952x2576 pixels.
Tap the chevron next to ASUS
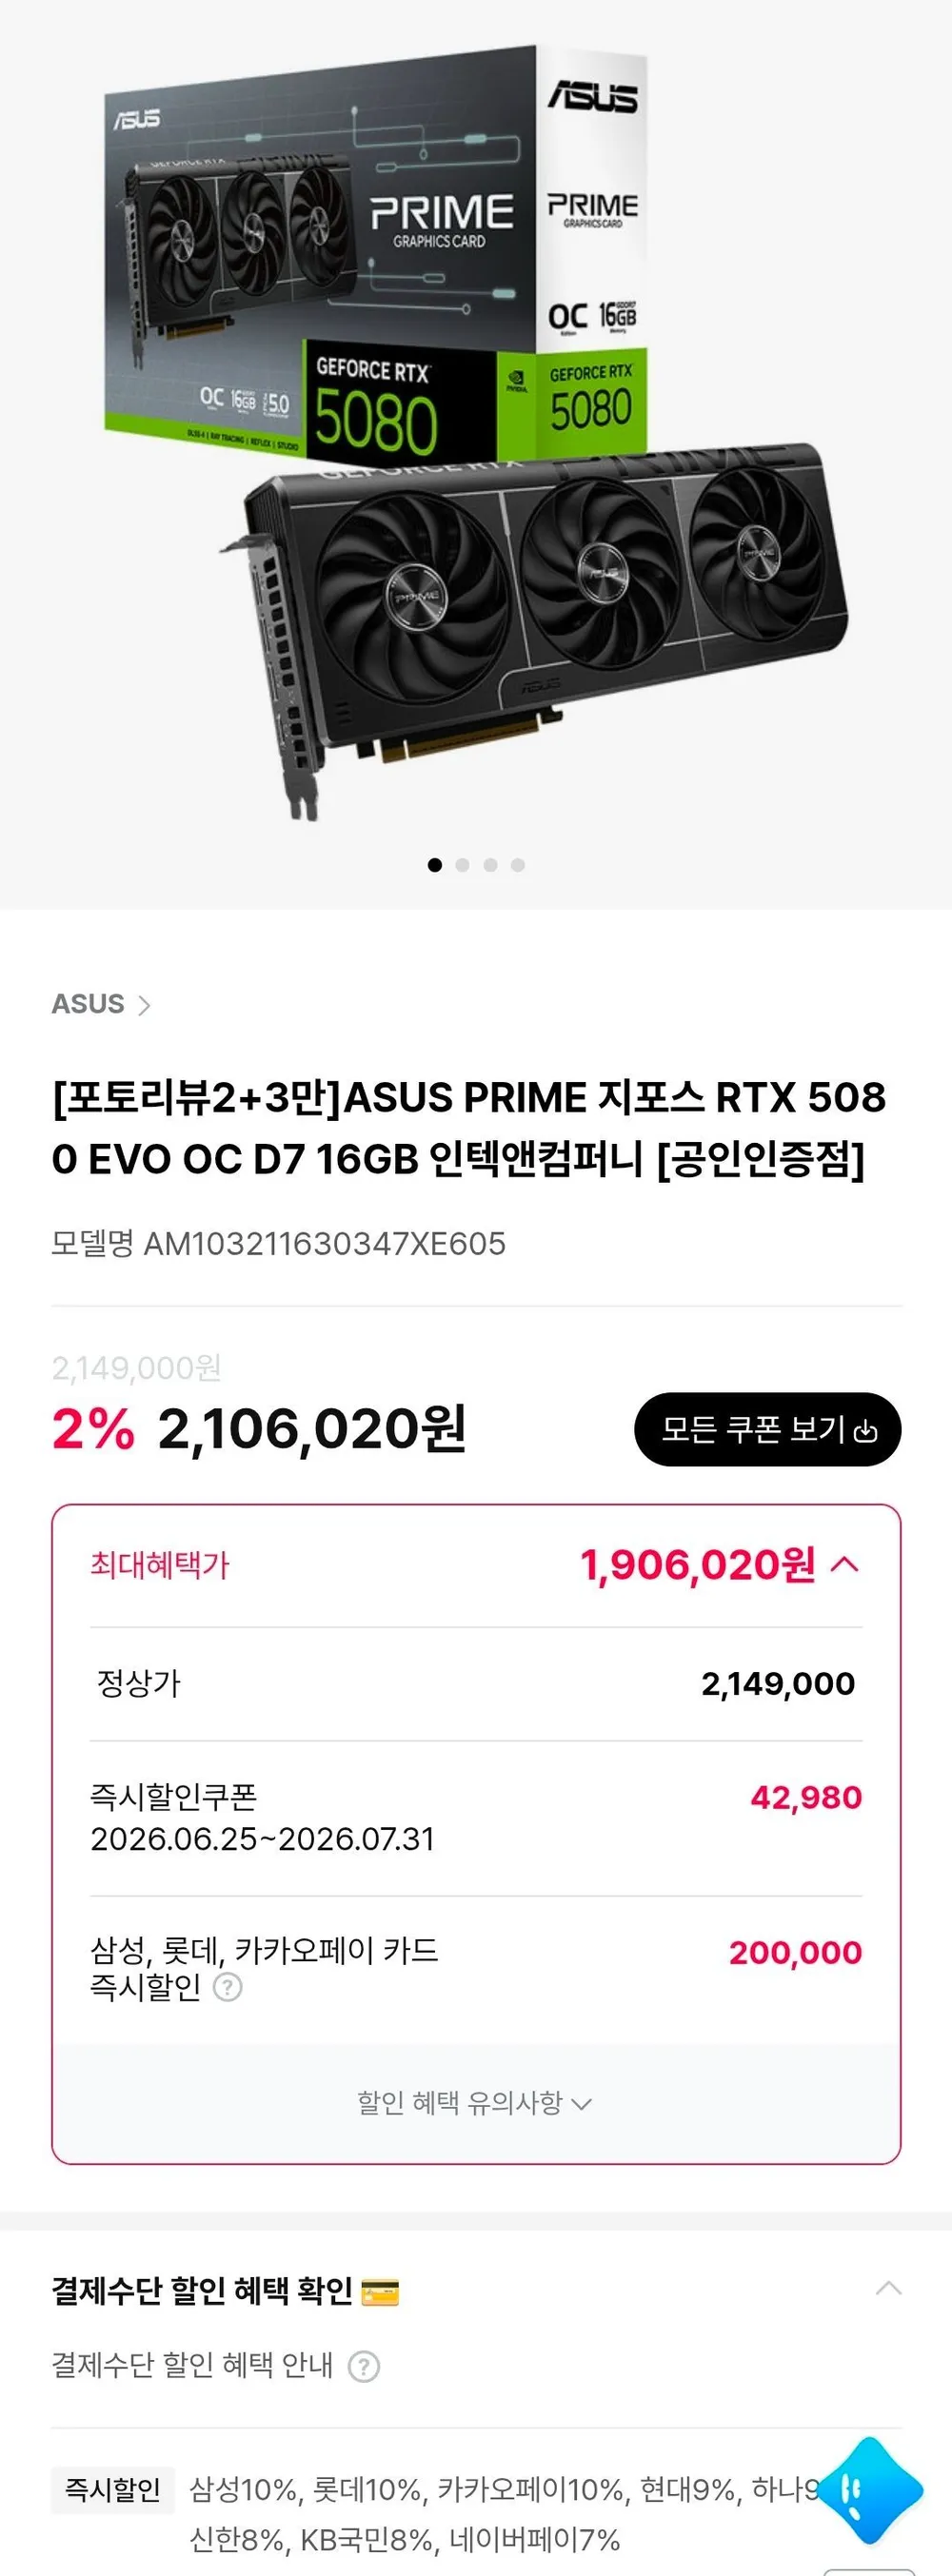coord(144,1005)
